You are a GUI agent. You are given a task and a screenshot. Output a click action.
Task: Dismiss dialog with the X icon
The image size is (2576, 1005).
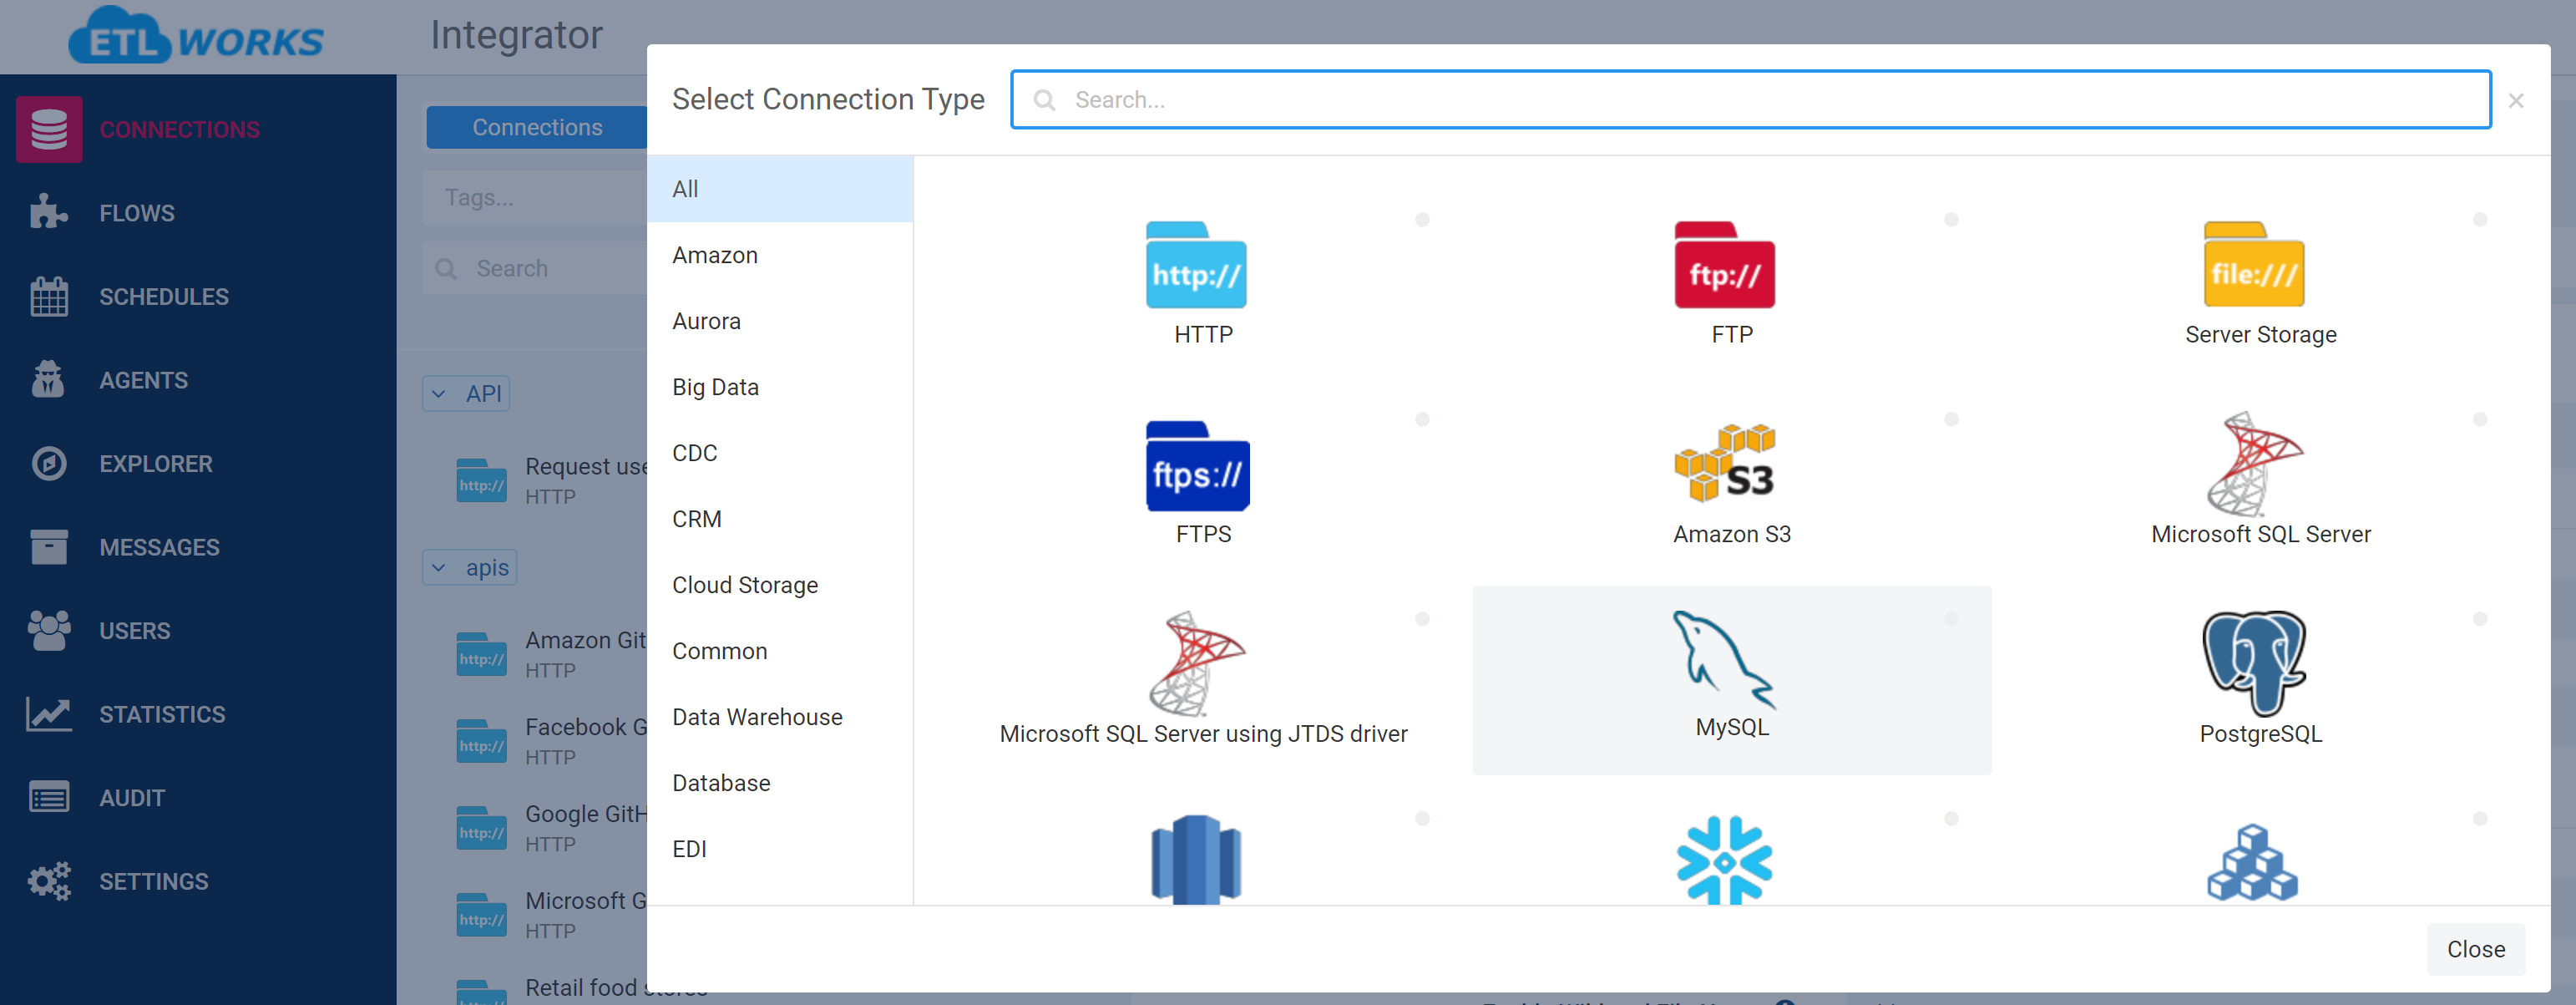2516,101
